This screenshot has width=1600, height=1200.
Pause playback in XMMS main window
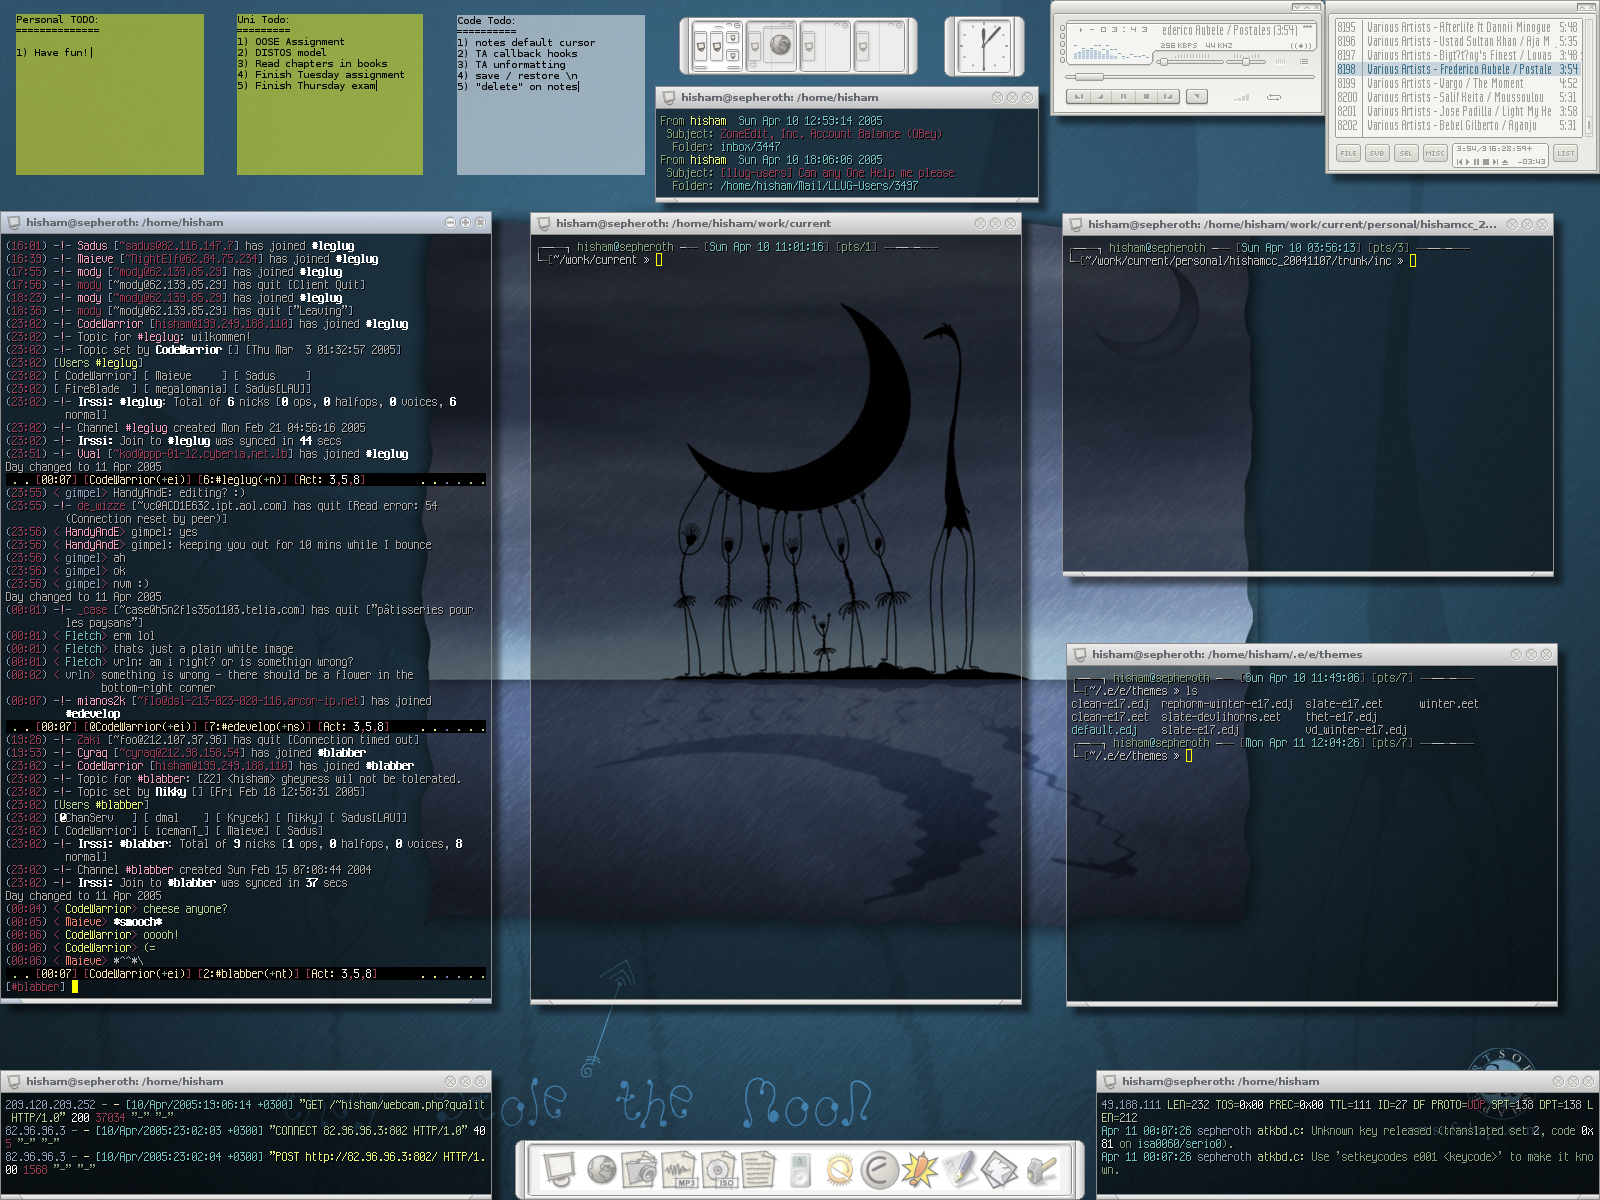coord(1123,96)
